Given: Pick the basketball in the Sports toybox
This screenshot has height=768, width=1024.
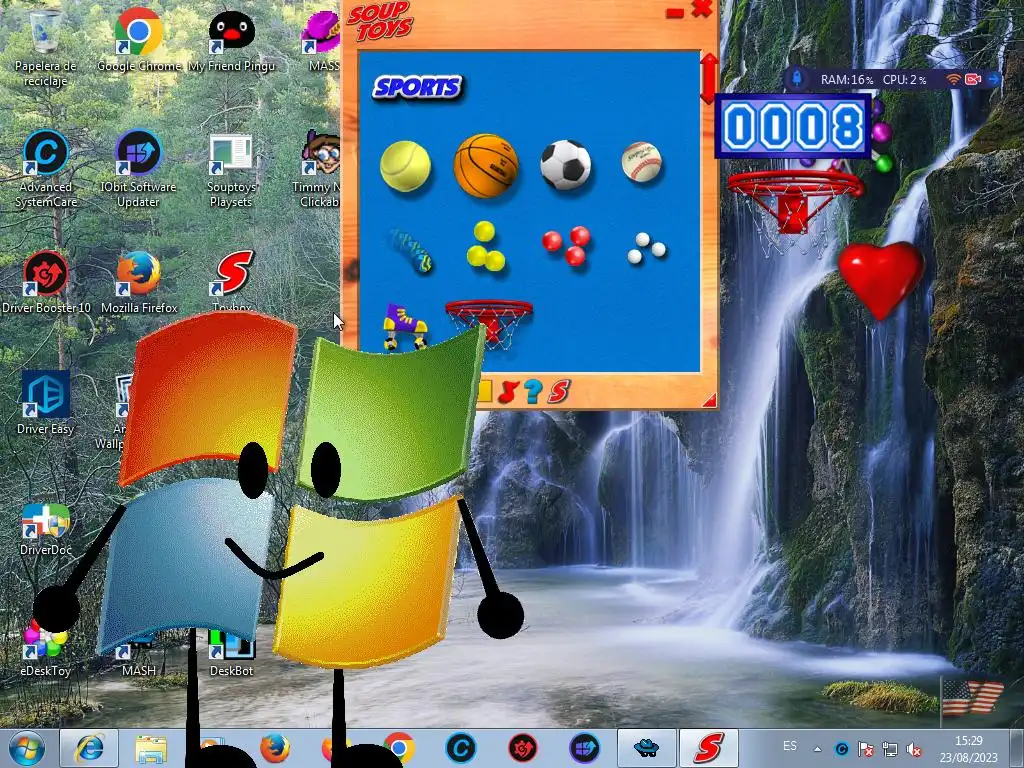Looking at the screenshot, I should pyautogui.click(x=486, y=166).
